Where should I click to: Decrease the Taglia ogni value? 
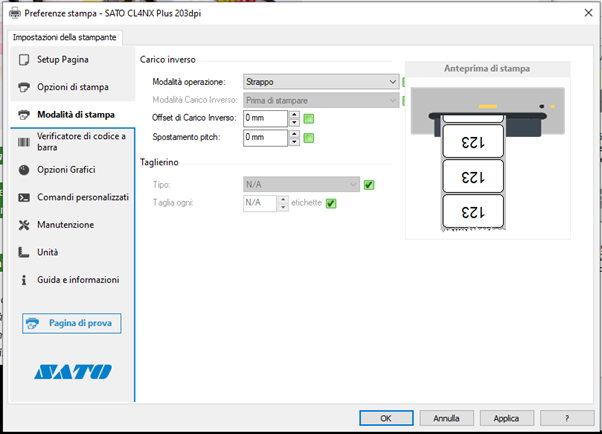283,207
